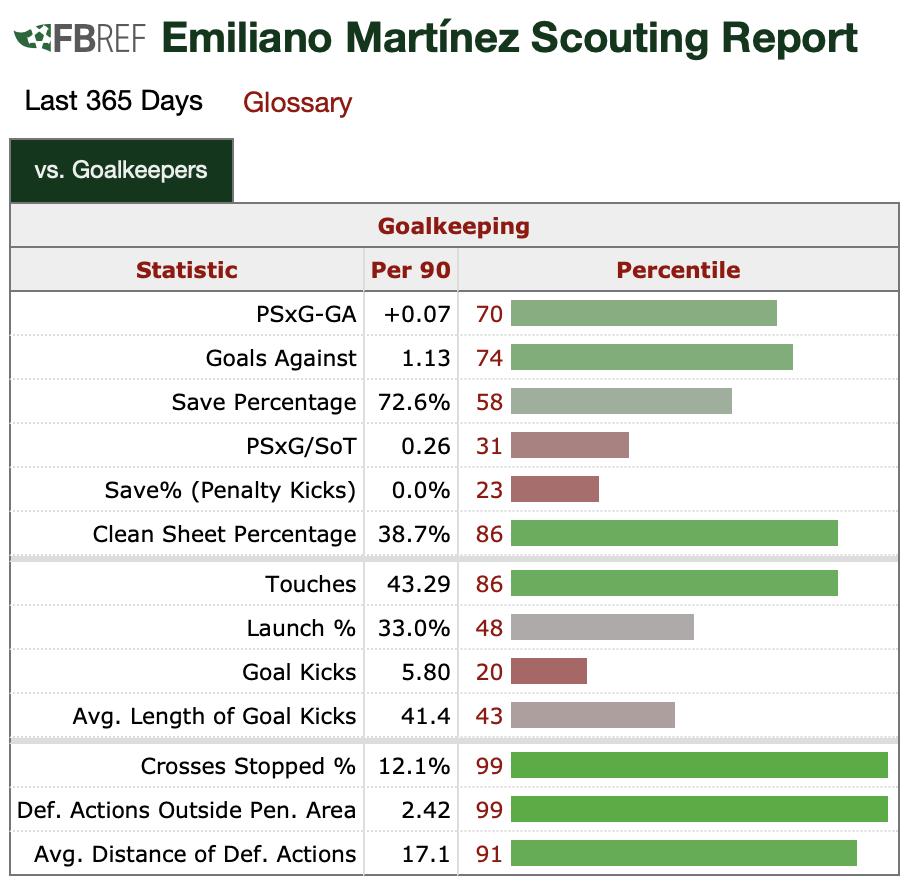Click the Launch % statistic label
The width and height of the screenshot is (923, 893).
coord(301,628)
